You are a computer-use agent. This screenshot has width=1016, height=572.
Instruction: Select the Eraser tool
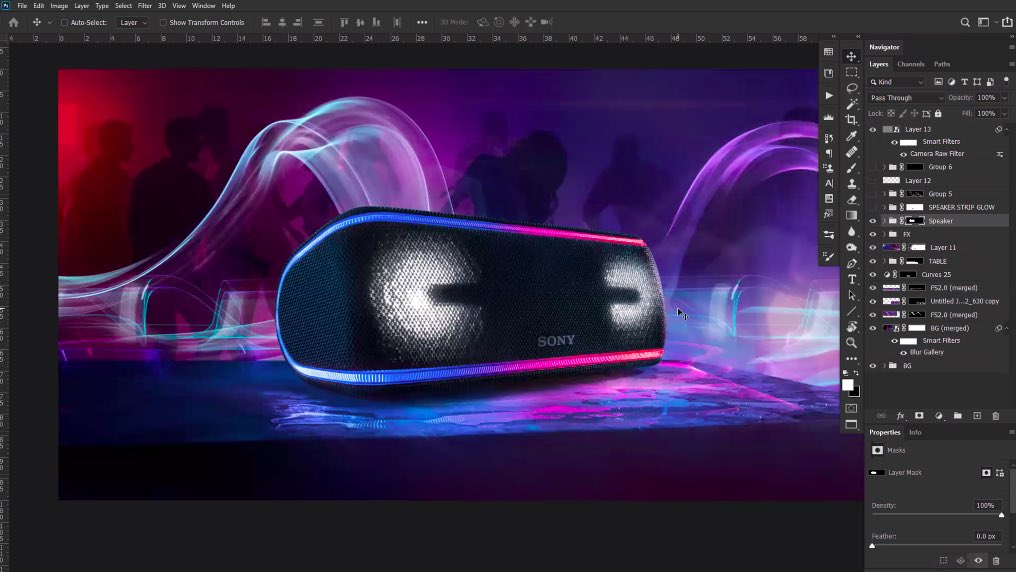(851, 200)
